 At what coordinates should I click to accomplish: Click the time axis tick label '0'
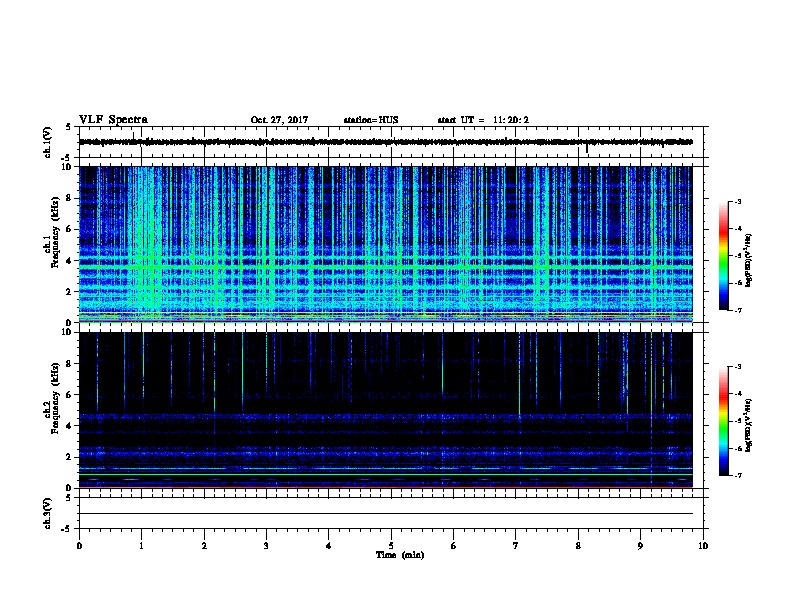coord(79,546)
